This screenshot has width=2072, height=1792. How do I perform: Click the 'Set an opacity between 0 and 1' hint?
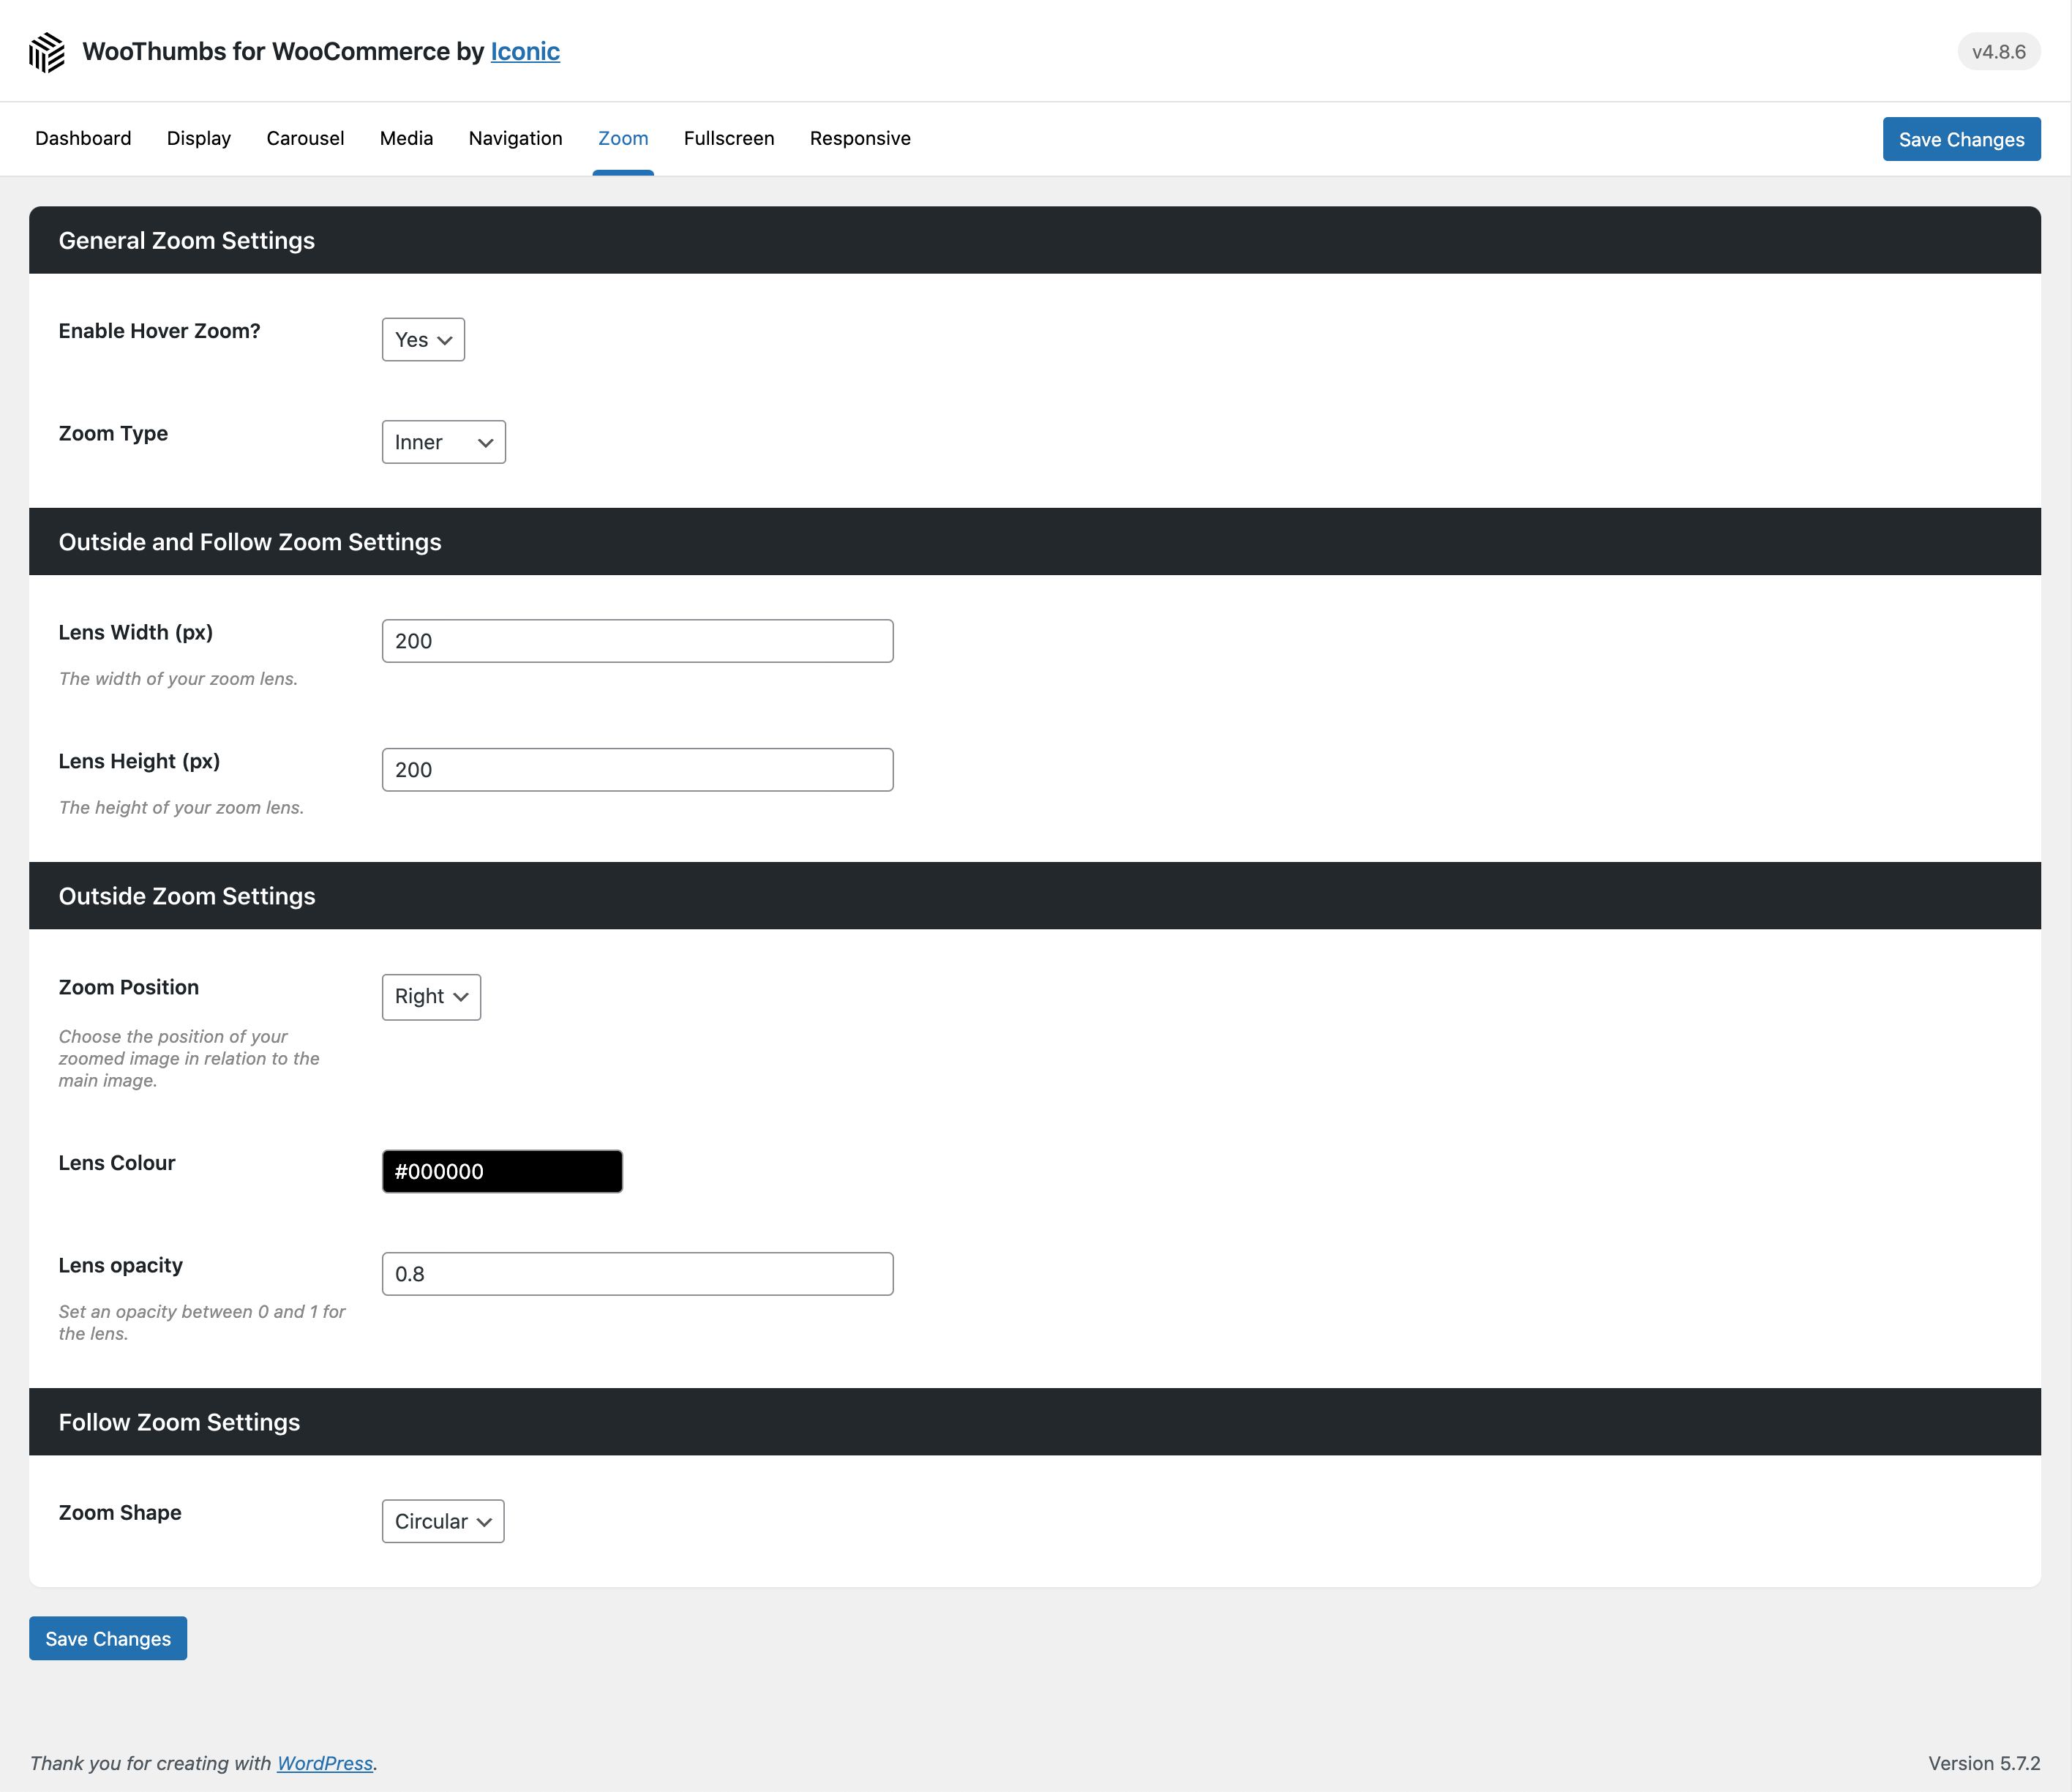coord(202,1322)
